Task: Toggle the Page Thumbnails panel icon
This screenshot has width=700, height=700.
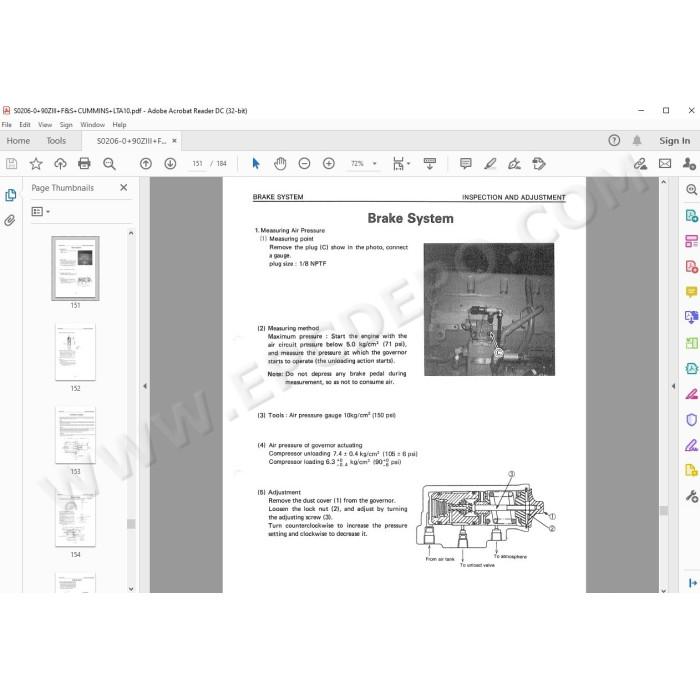Action: [x=10, y=195]
